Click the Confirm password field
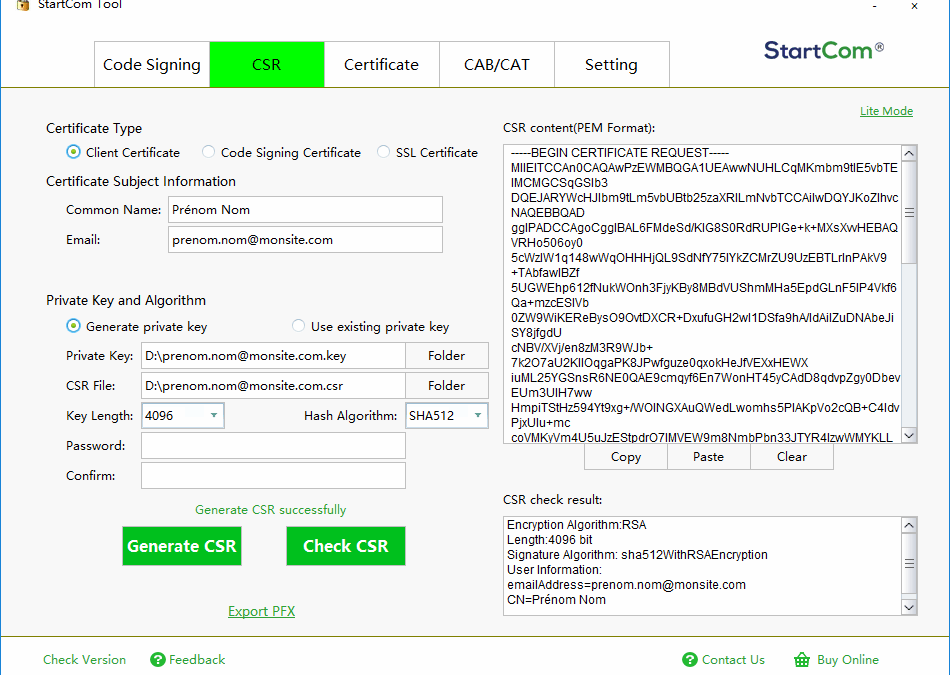Viewport: 950px width, 675px height. click(x=273, y=476)
